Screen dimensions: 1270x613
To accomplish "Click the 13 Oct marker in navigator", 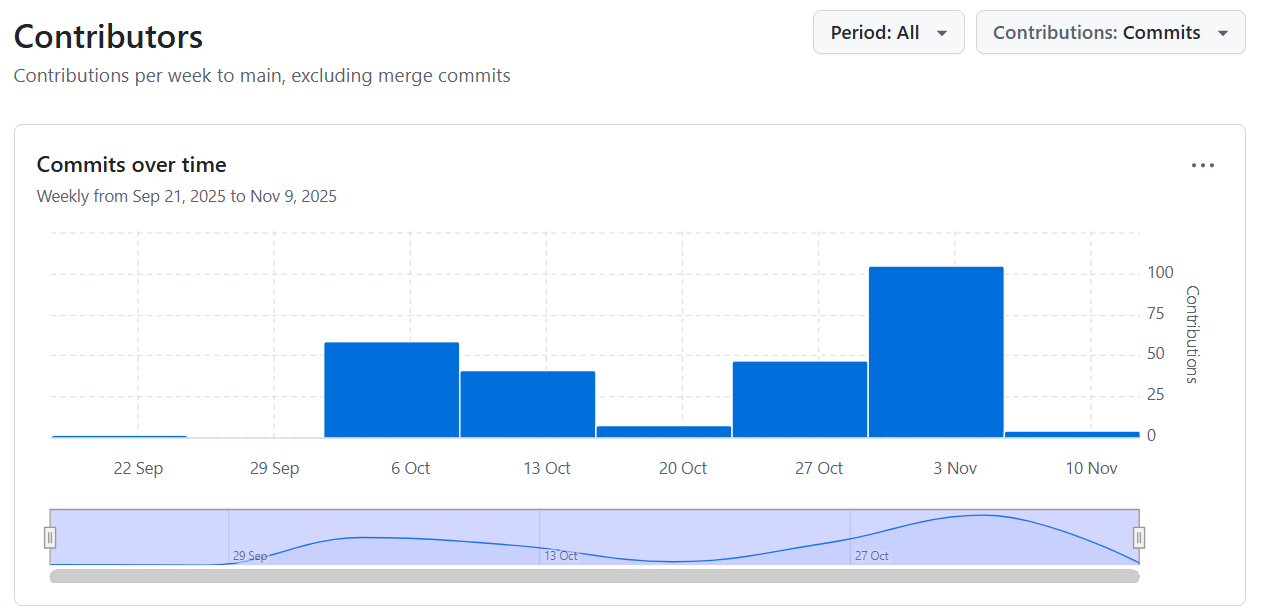I will [x=560, y=556].
